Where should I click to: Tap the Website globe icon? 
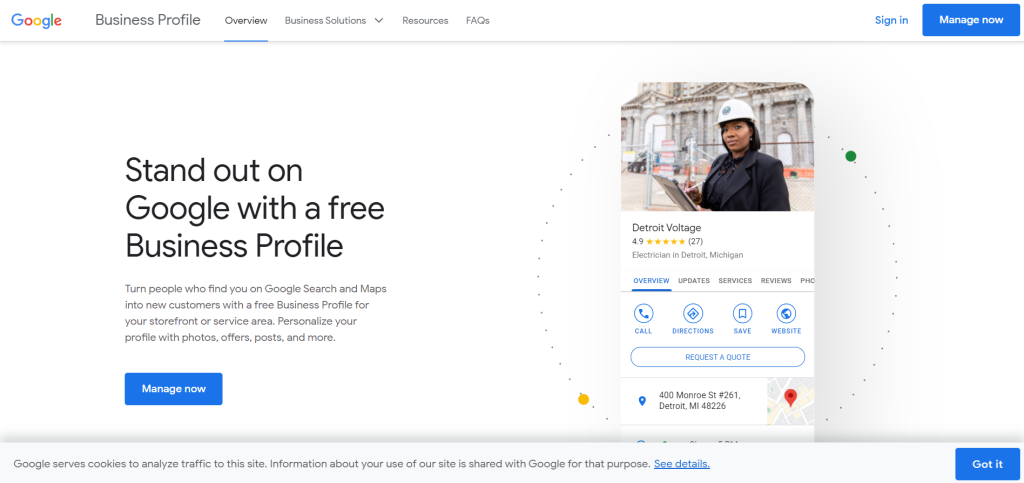(x=786, y=314)
